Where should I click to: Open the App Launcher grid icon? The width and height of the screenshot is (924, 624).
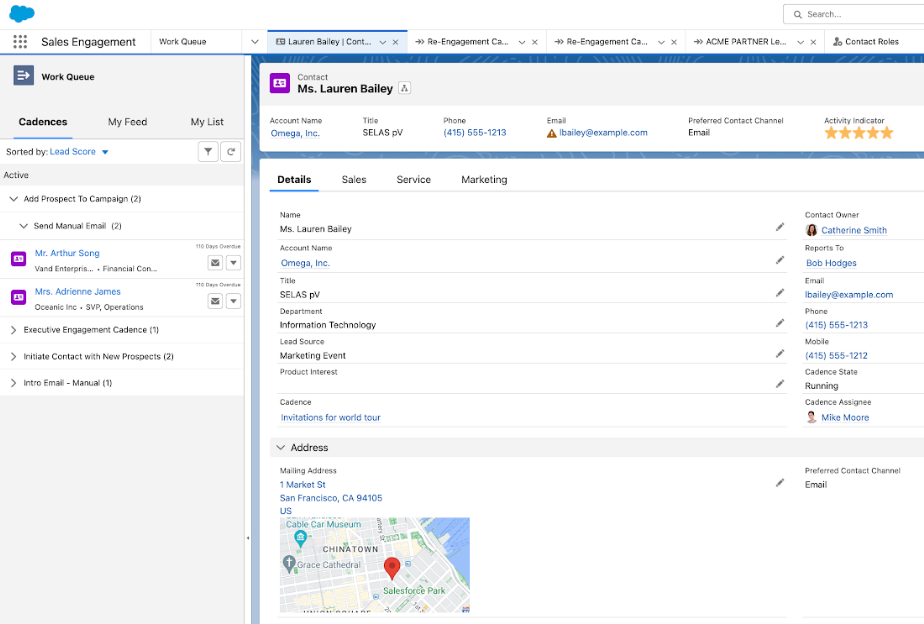[x=20, y=41]
